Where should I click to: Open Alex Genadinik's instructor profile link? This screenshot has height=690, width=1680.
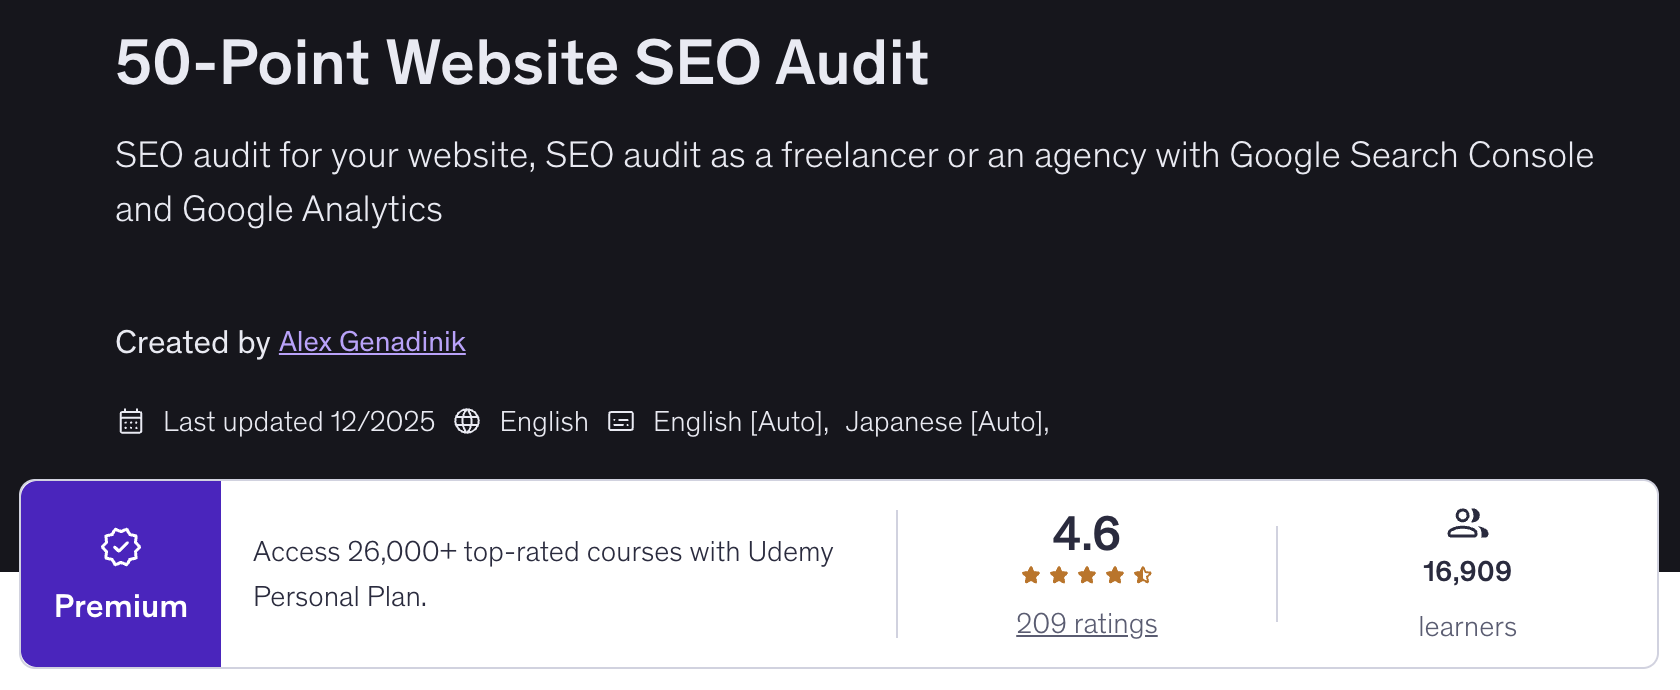click(372, 342)
